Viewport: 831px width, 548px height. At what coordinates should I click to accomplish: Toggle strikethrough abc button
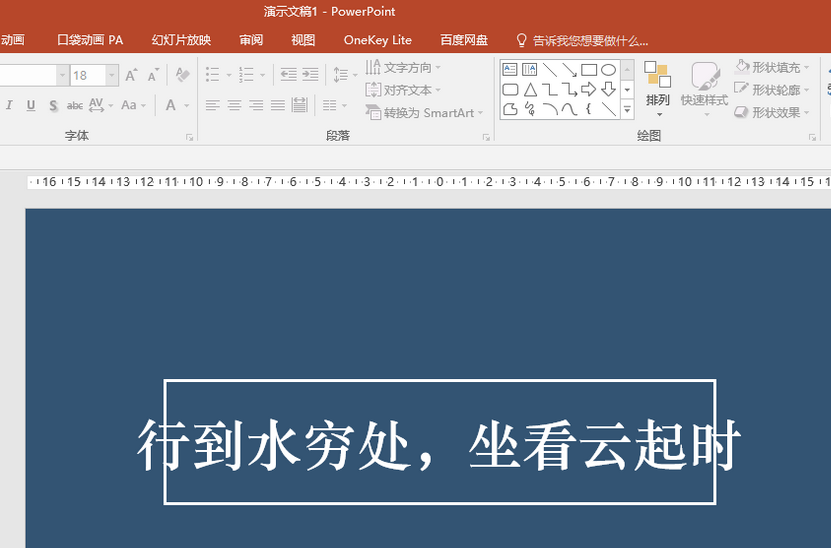(74, 105)
